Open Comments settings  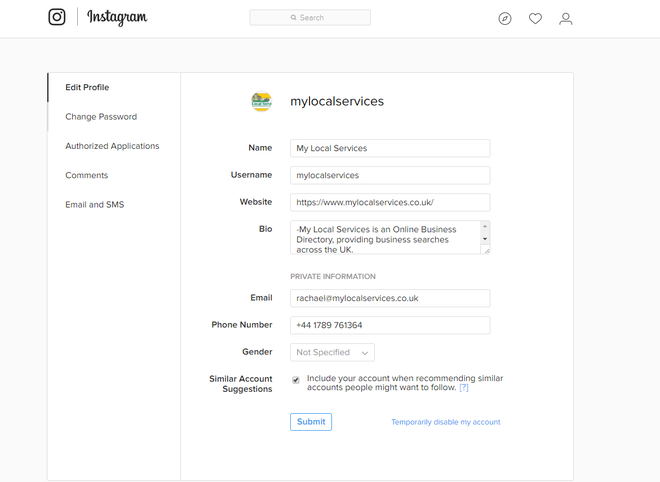(86, 175)
